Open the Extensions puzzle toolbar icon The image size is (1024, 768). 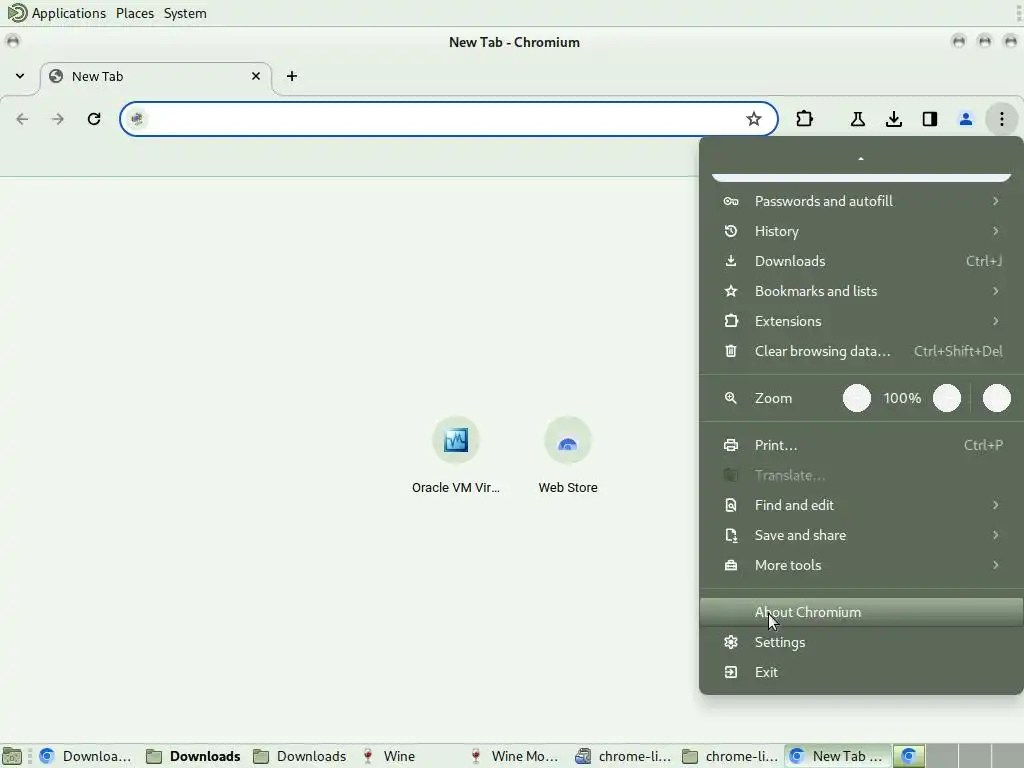(805, 119)
